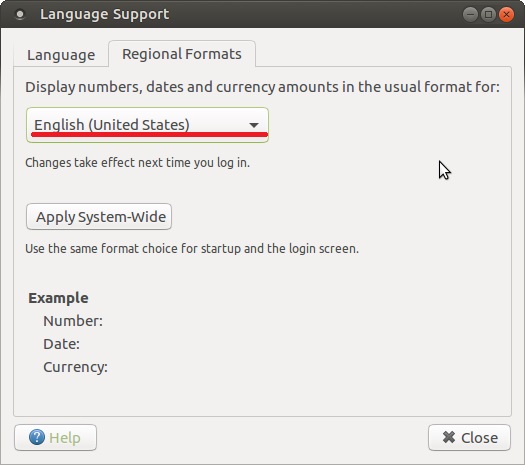Image resolution: width=525 pixels, height=465 pixels.
Task: Click the blue question mark Help icon
Action: point(37,437)
